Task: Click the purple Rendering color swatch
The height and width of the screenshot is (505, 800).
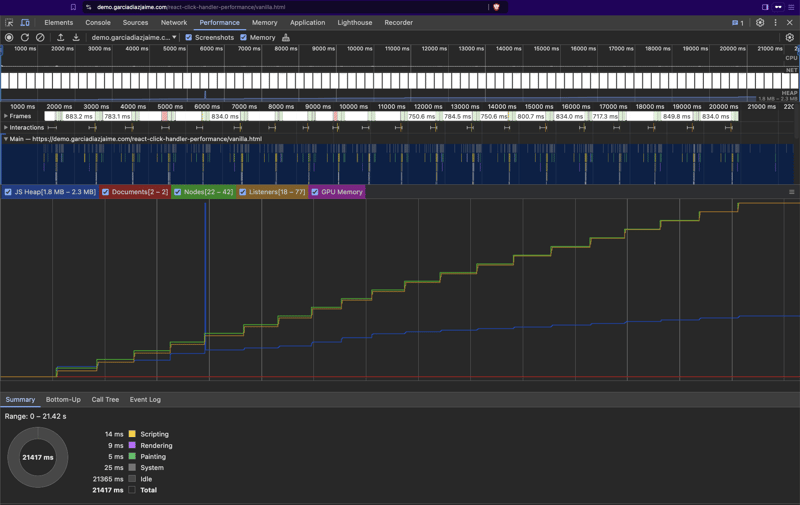Action: pyautogui.click(x=132, y=445)
